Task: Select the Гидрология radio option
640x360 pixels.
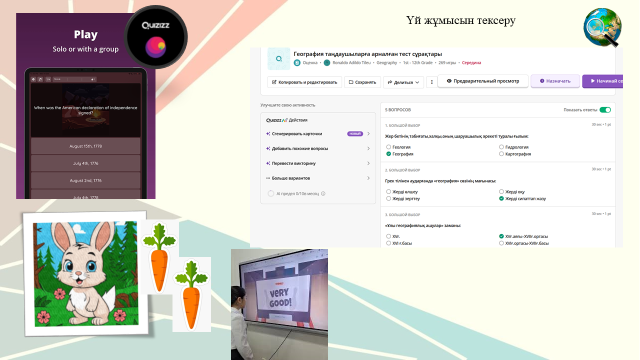Action: click(514, 147)
